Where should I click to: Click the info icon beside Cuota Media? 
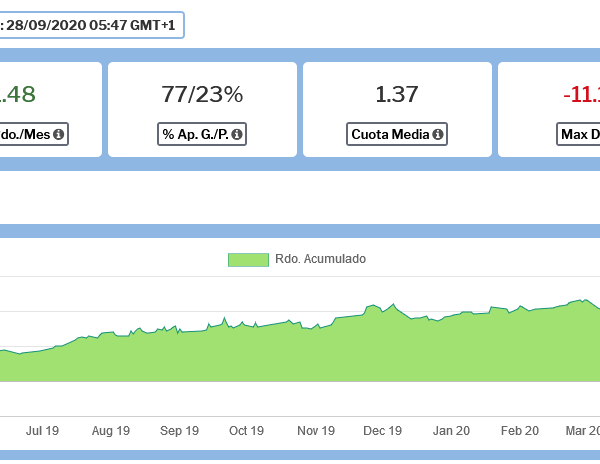(438, 134)
